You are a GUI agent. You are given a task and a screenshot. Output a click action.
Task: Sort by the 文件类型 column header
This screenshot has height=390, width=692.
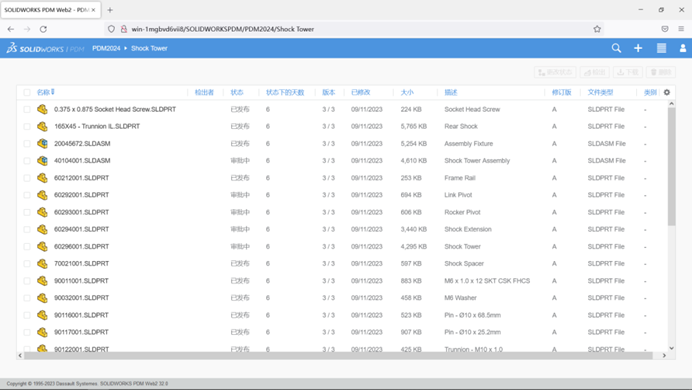tap(600, 92)
